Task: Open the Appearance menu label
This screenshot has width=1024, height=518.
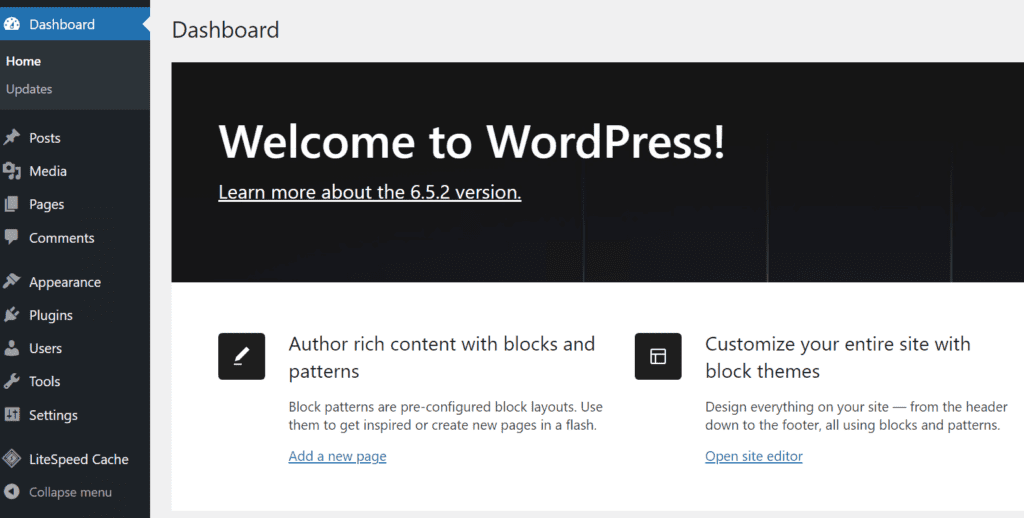Action: pos(65,282)
